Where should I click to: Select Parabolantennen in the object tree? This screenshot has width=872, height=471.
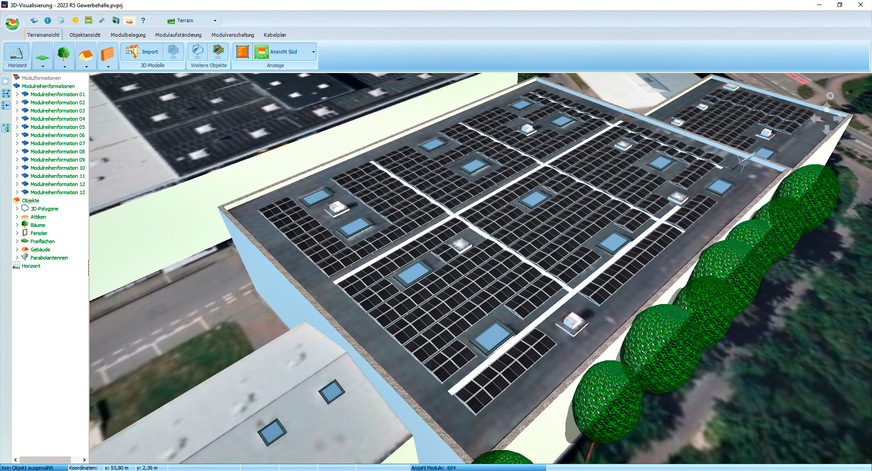pos(49,257)
